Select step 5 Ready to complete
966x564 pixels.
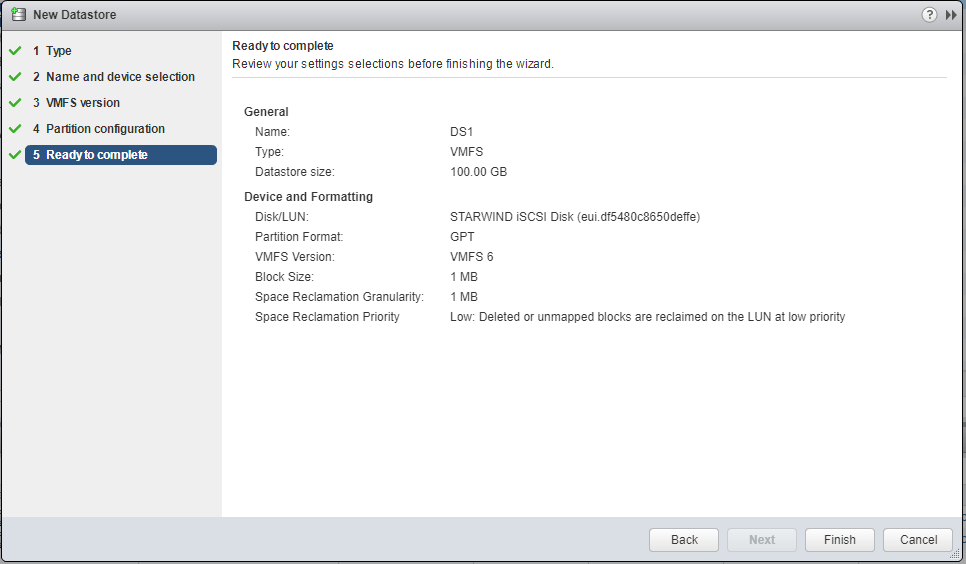pyautogui.click(x=96, y=155)
